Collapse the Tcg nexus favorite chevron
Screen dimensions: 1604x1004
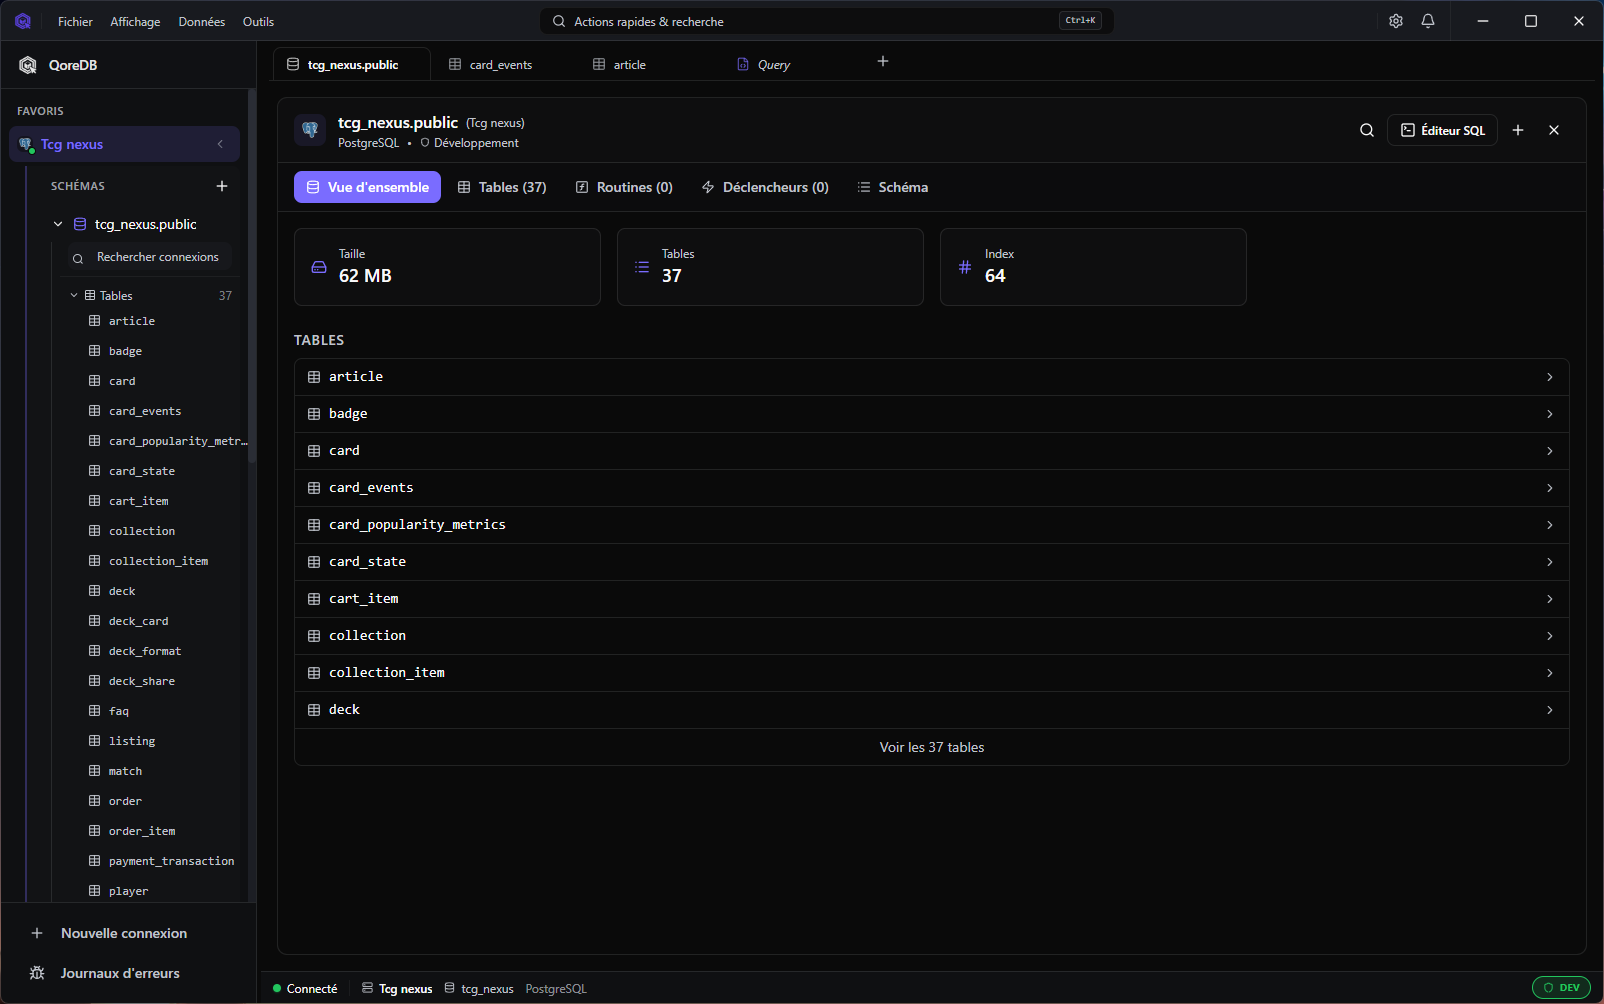[220, 144]
